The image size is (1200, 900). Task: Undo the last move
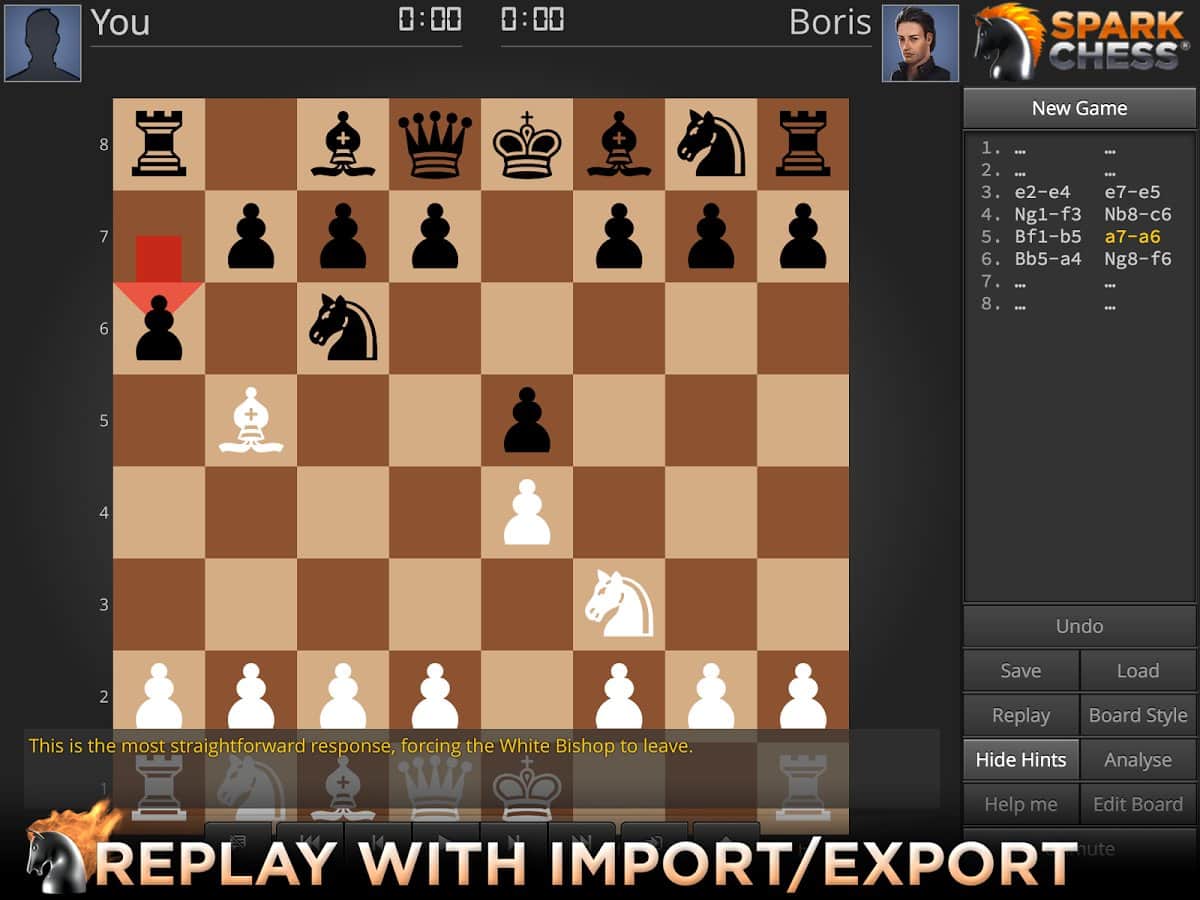click(x=1079, y=626)
